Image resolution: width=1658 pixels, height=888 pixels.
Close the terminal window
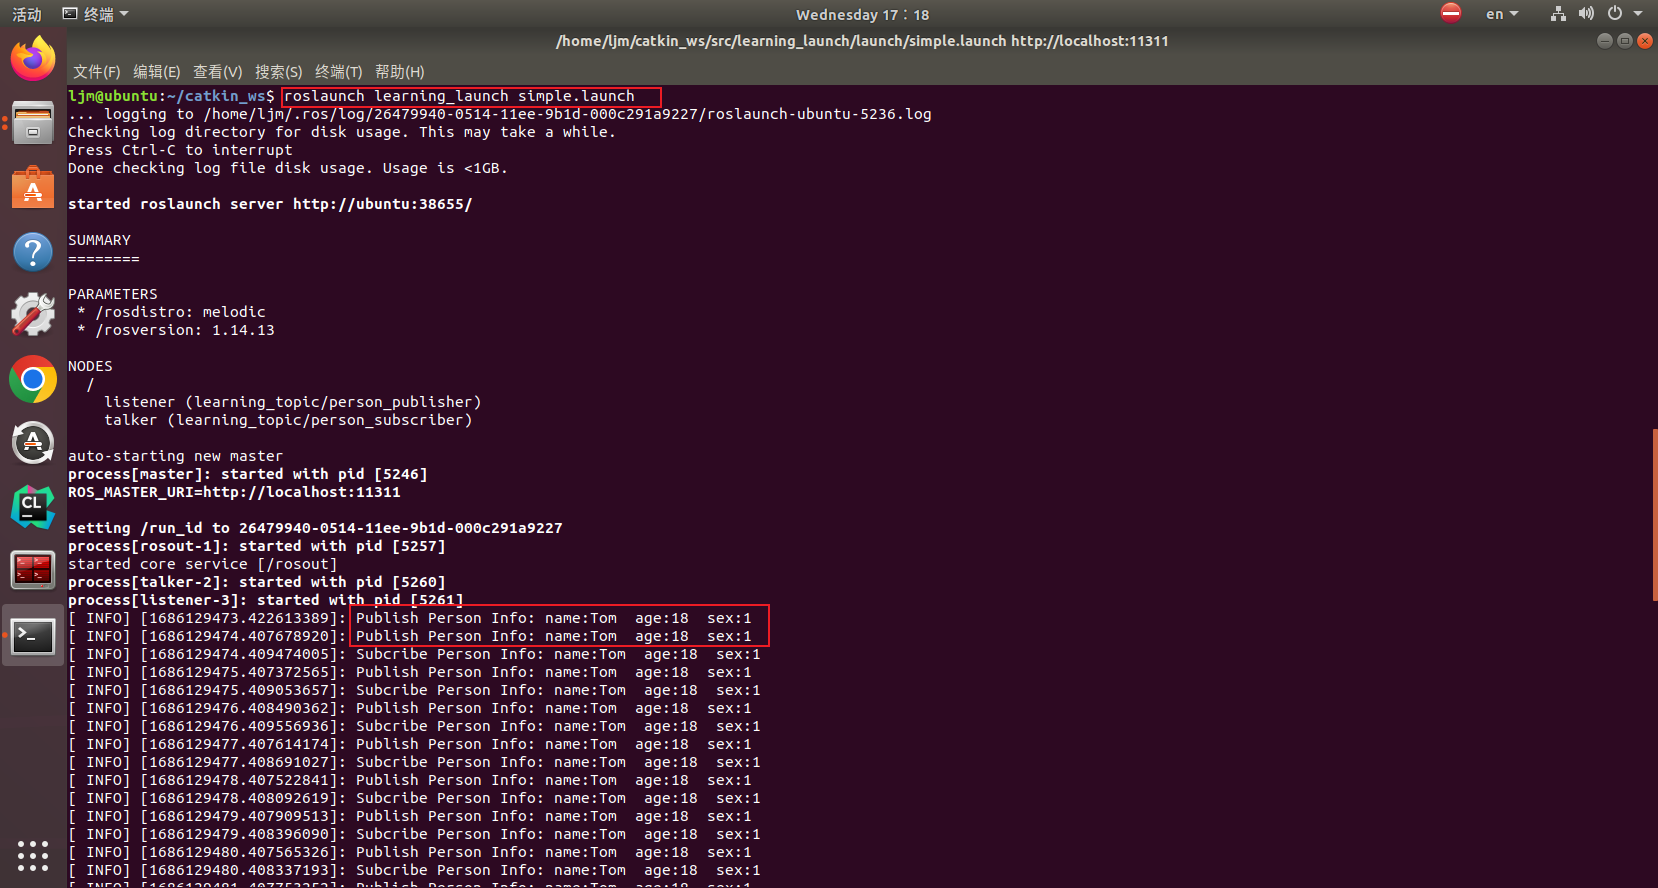[x=1645, y=41]
